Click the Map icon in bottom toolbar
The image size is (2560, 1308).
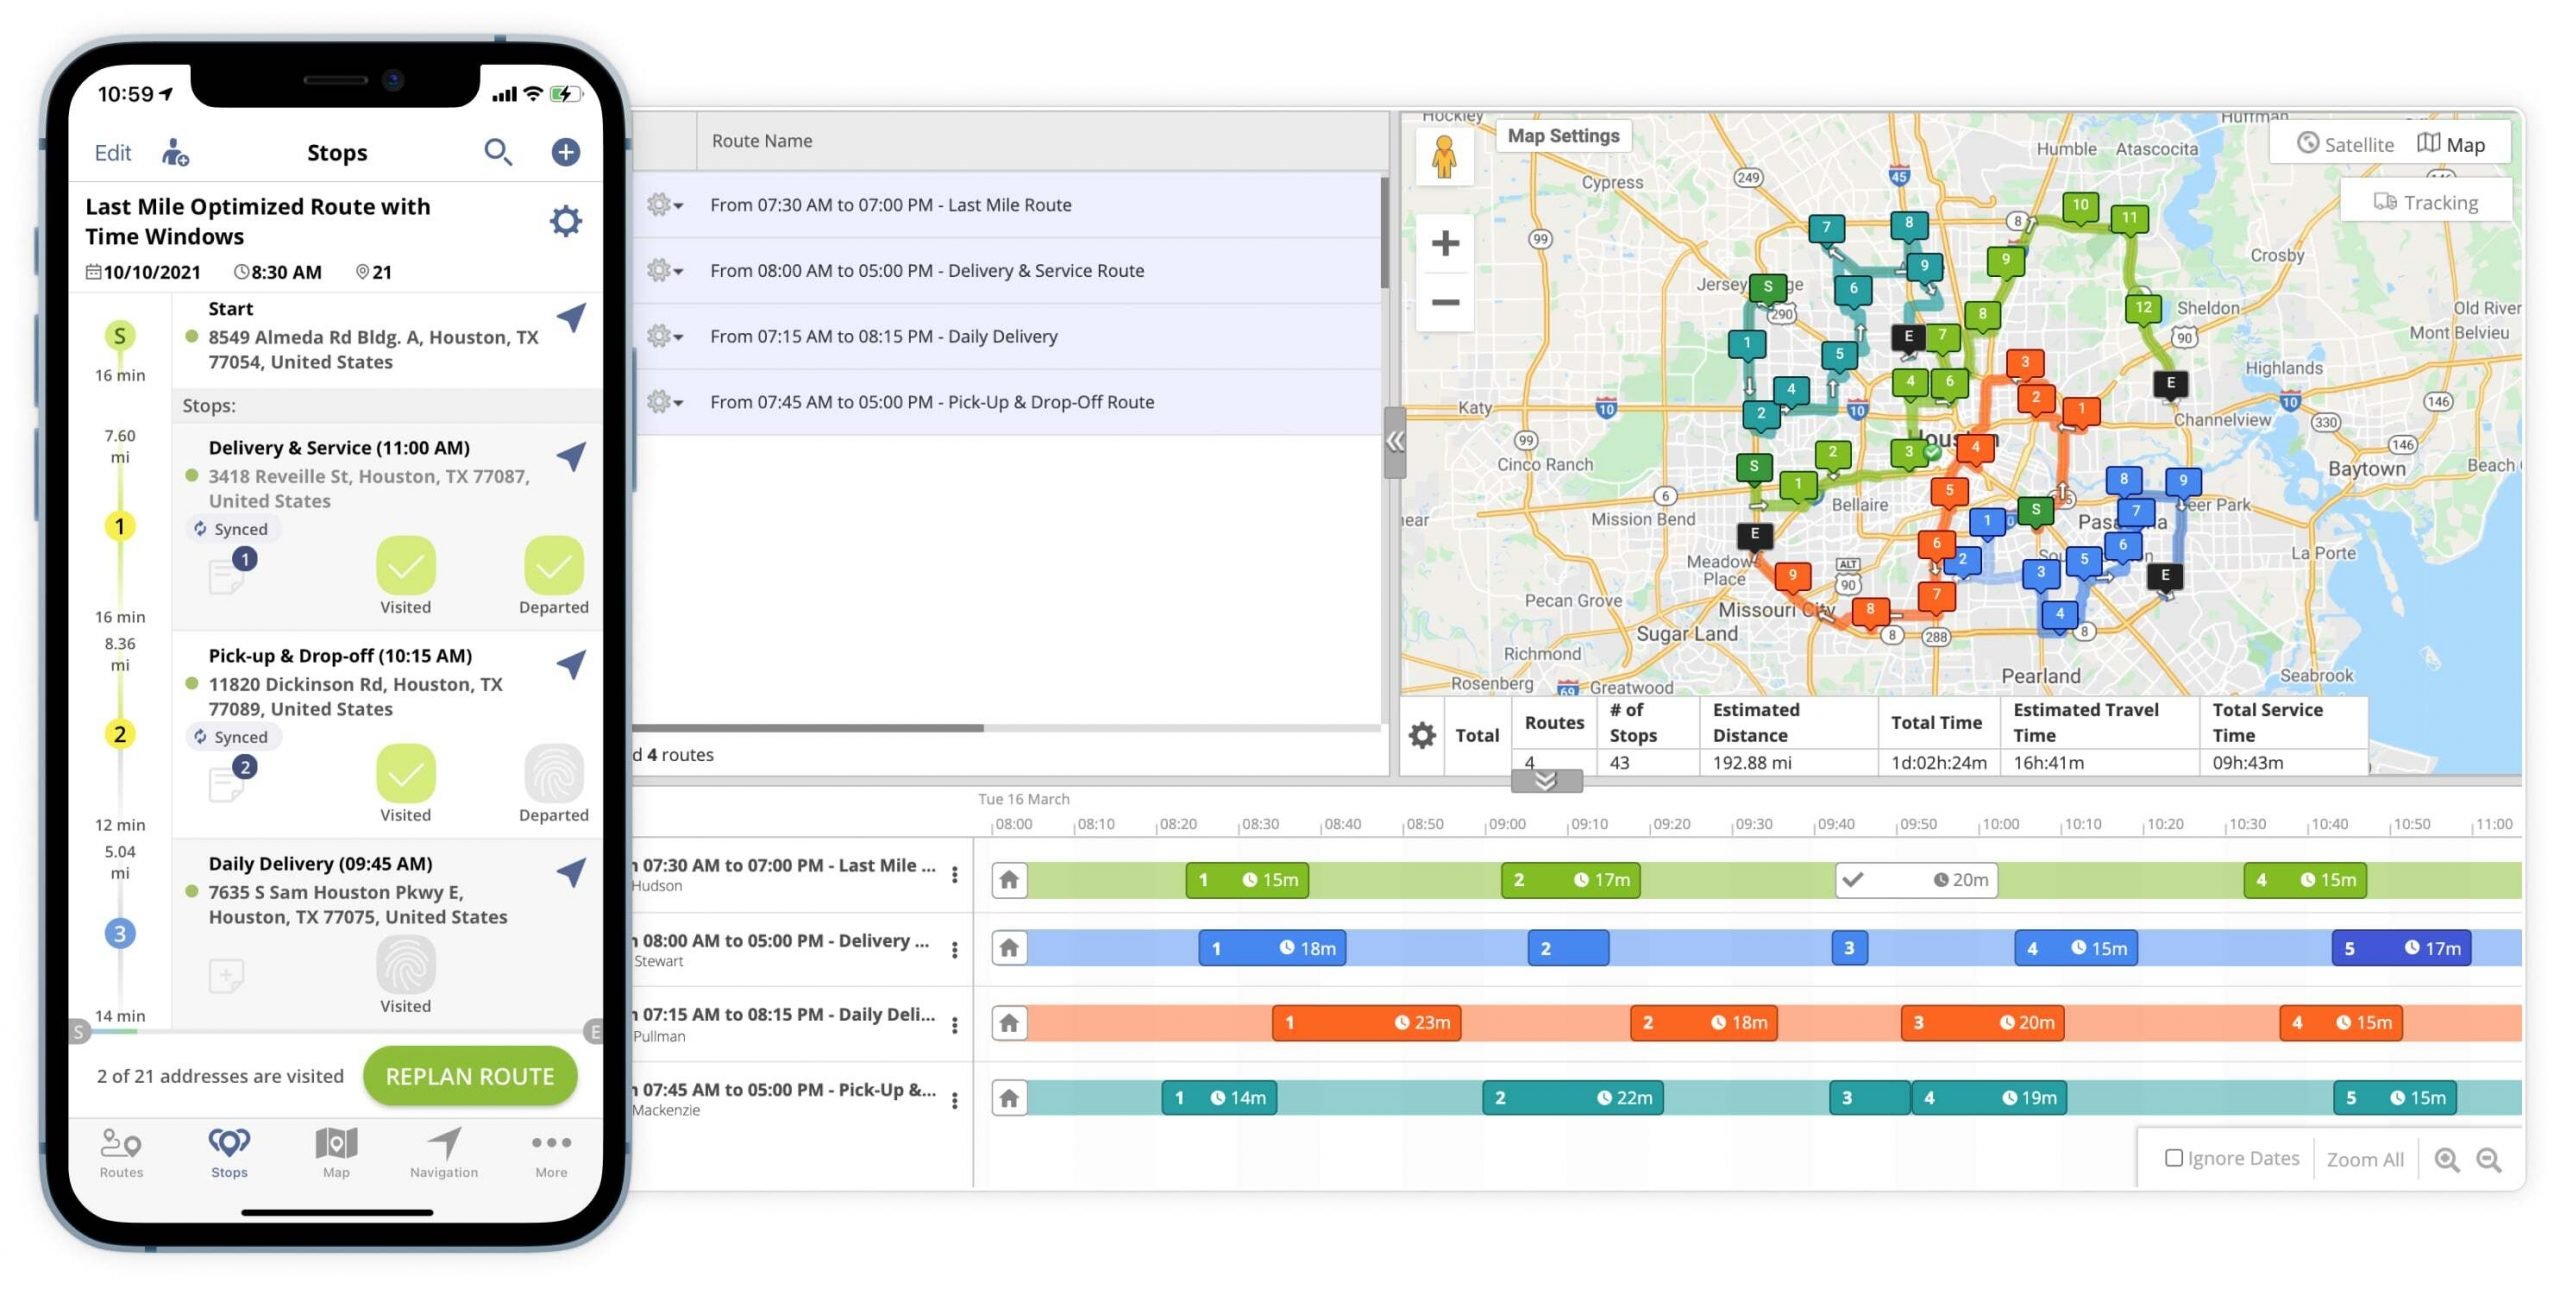pos(335,1151)
